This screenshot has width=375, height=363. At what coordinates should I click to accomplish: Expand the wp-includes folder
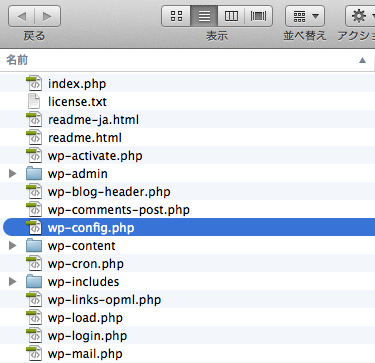[x=12, y=282]
